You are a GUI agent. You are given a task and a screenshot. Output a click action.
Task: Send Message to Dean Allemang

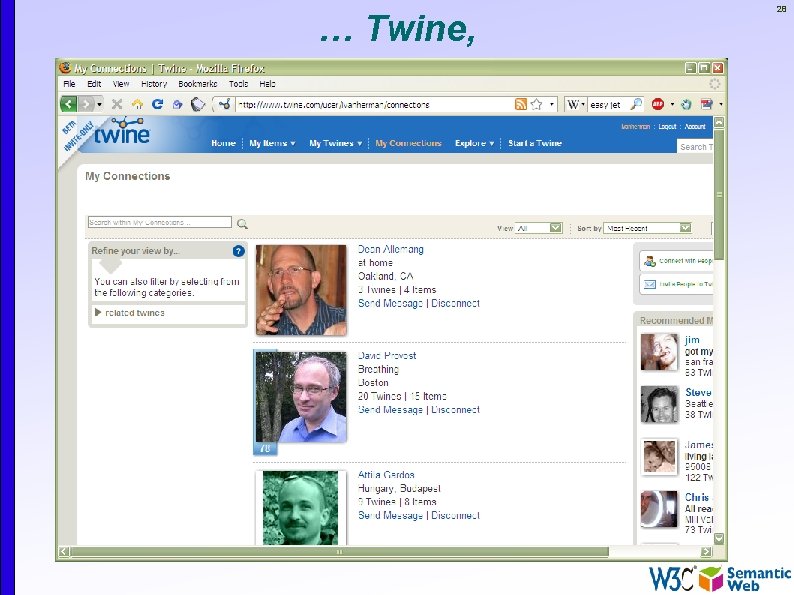390,303
